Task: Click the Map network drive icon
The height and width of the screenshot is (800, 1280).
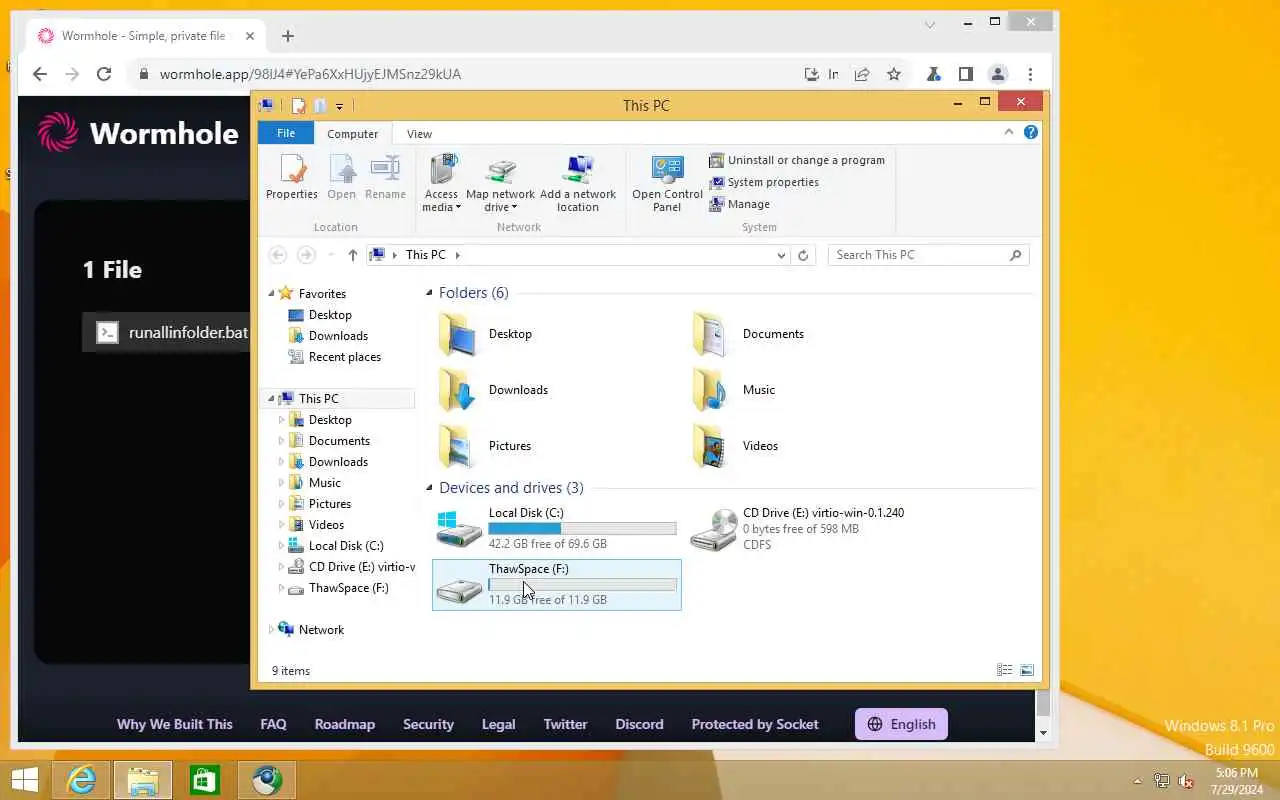Action: [x=500, y=183]
